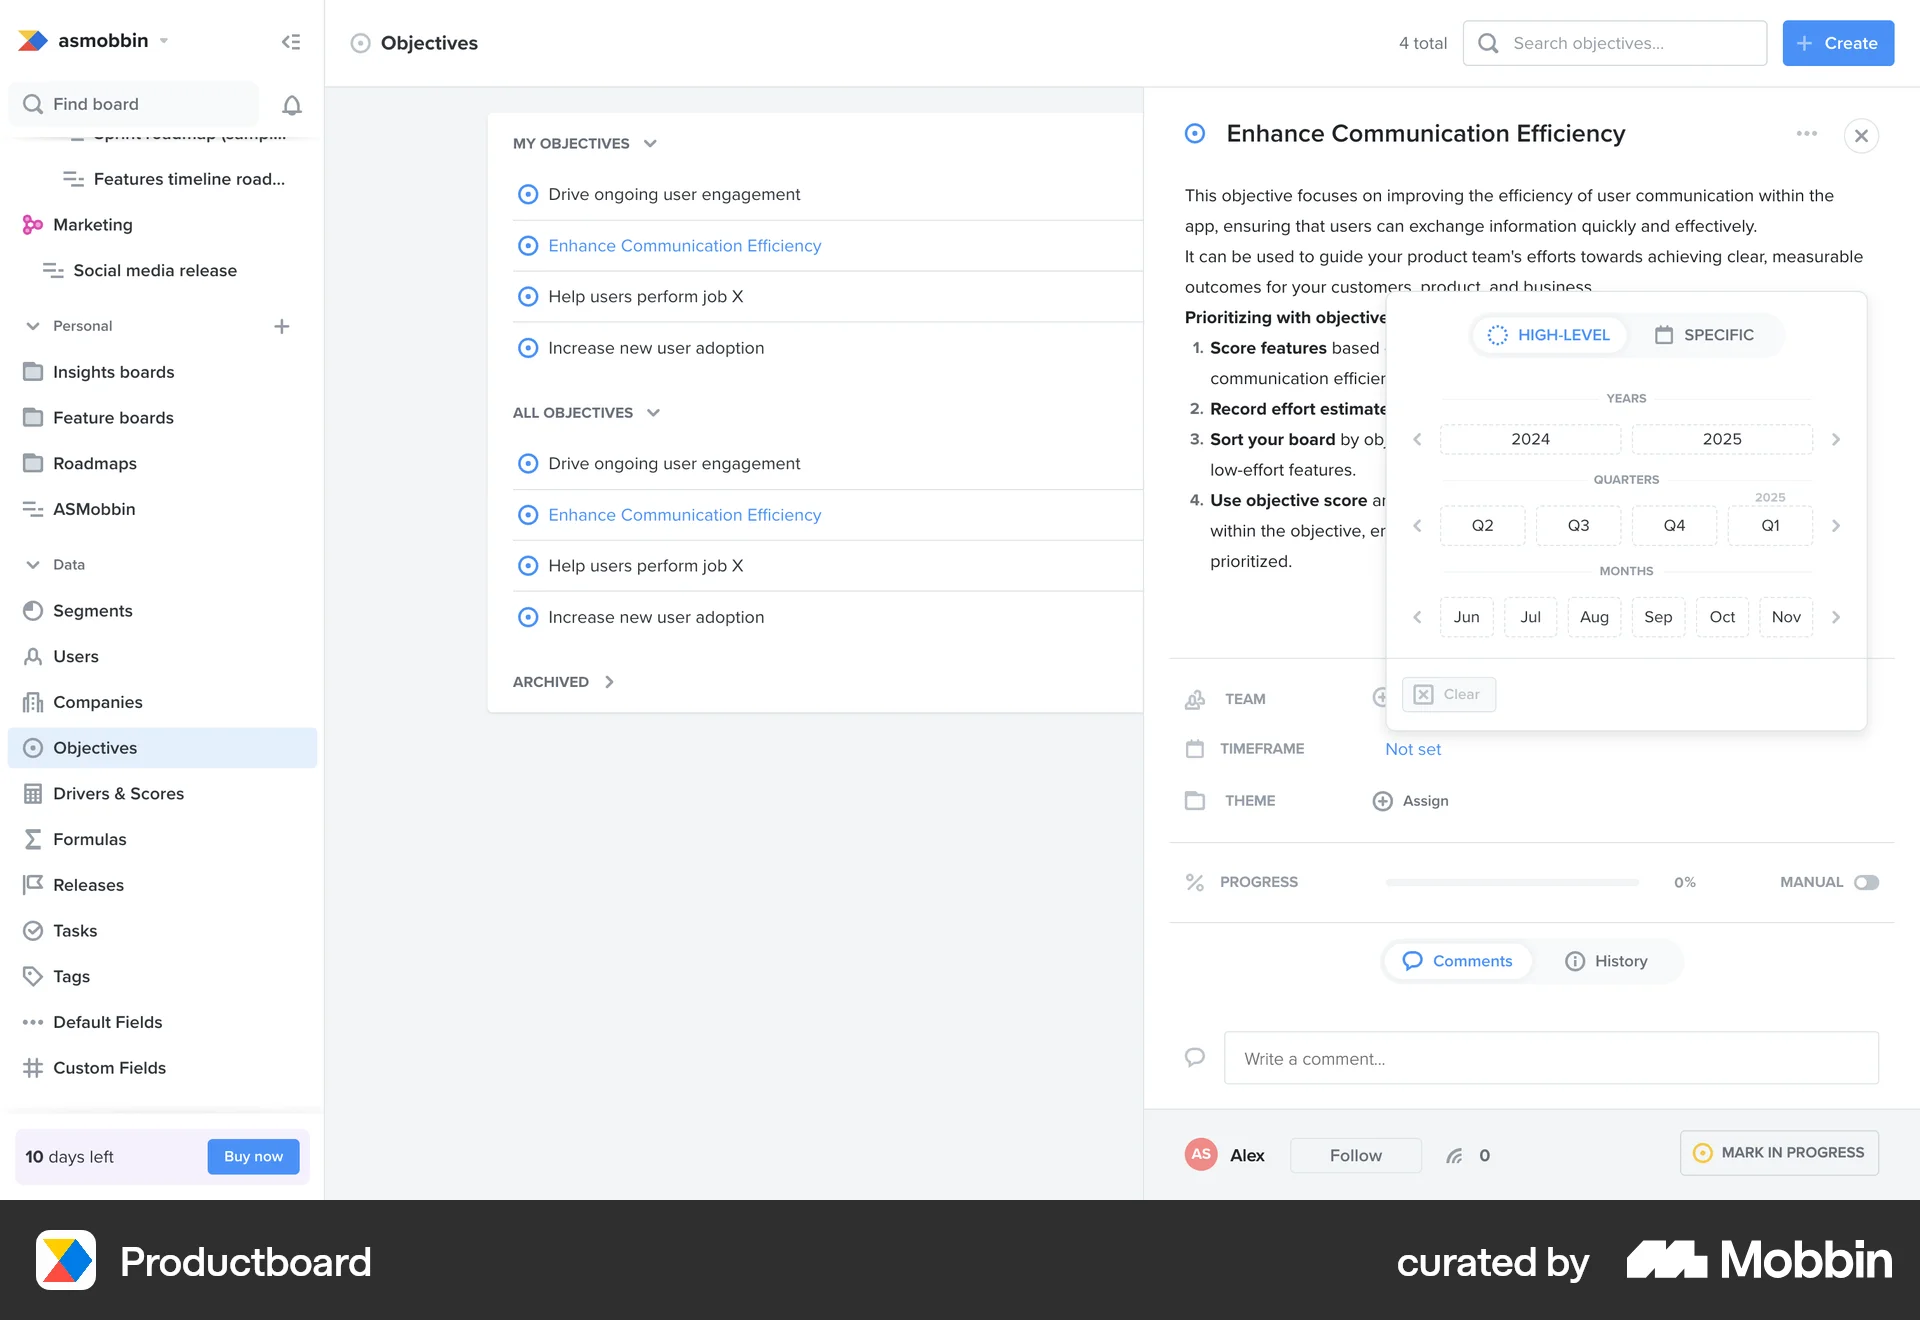Collapse the MY OBJECTIVES list
1920x1320 pixels.
[650, 143]
